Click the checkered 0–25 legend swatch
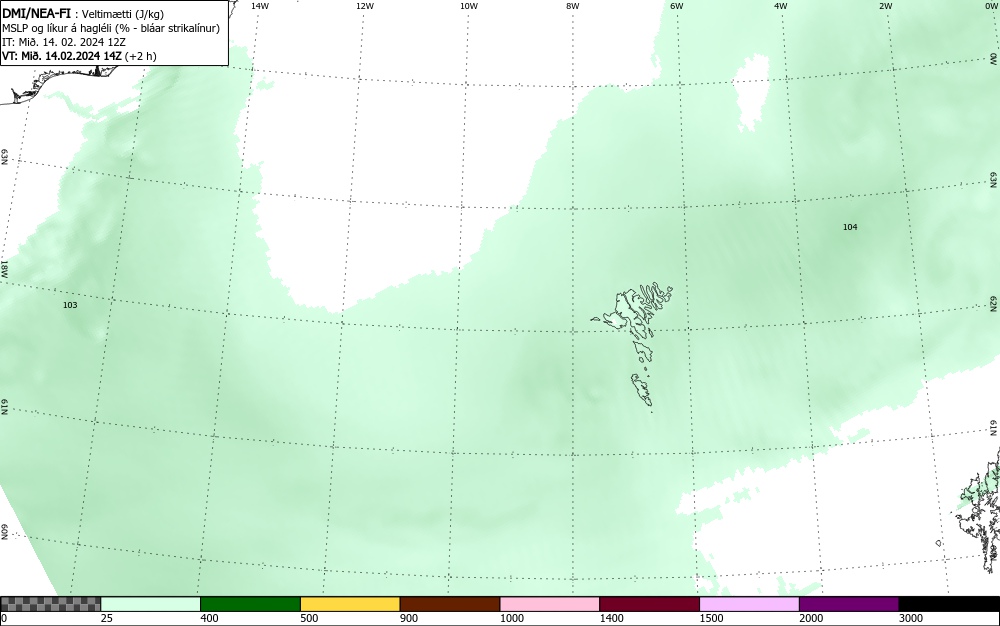The width and height of the screenshot is (1000, 626). (x=50, y=604)
